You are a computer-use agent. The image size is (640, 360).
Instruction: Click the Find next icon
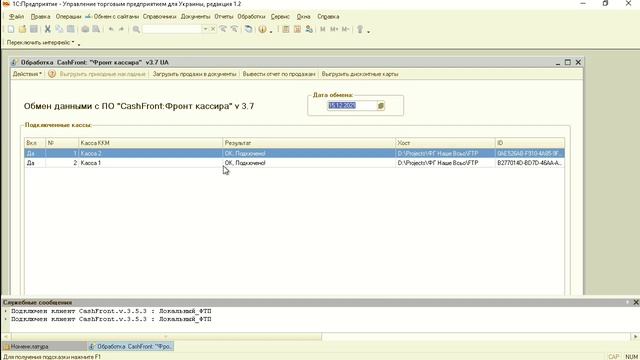(x=223, y=29)
